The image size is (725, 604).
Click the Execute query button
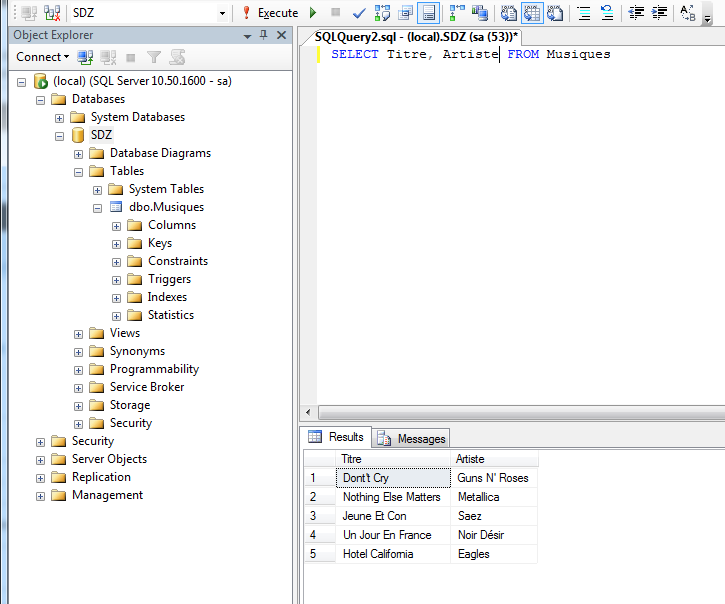[x=270, y=13]
